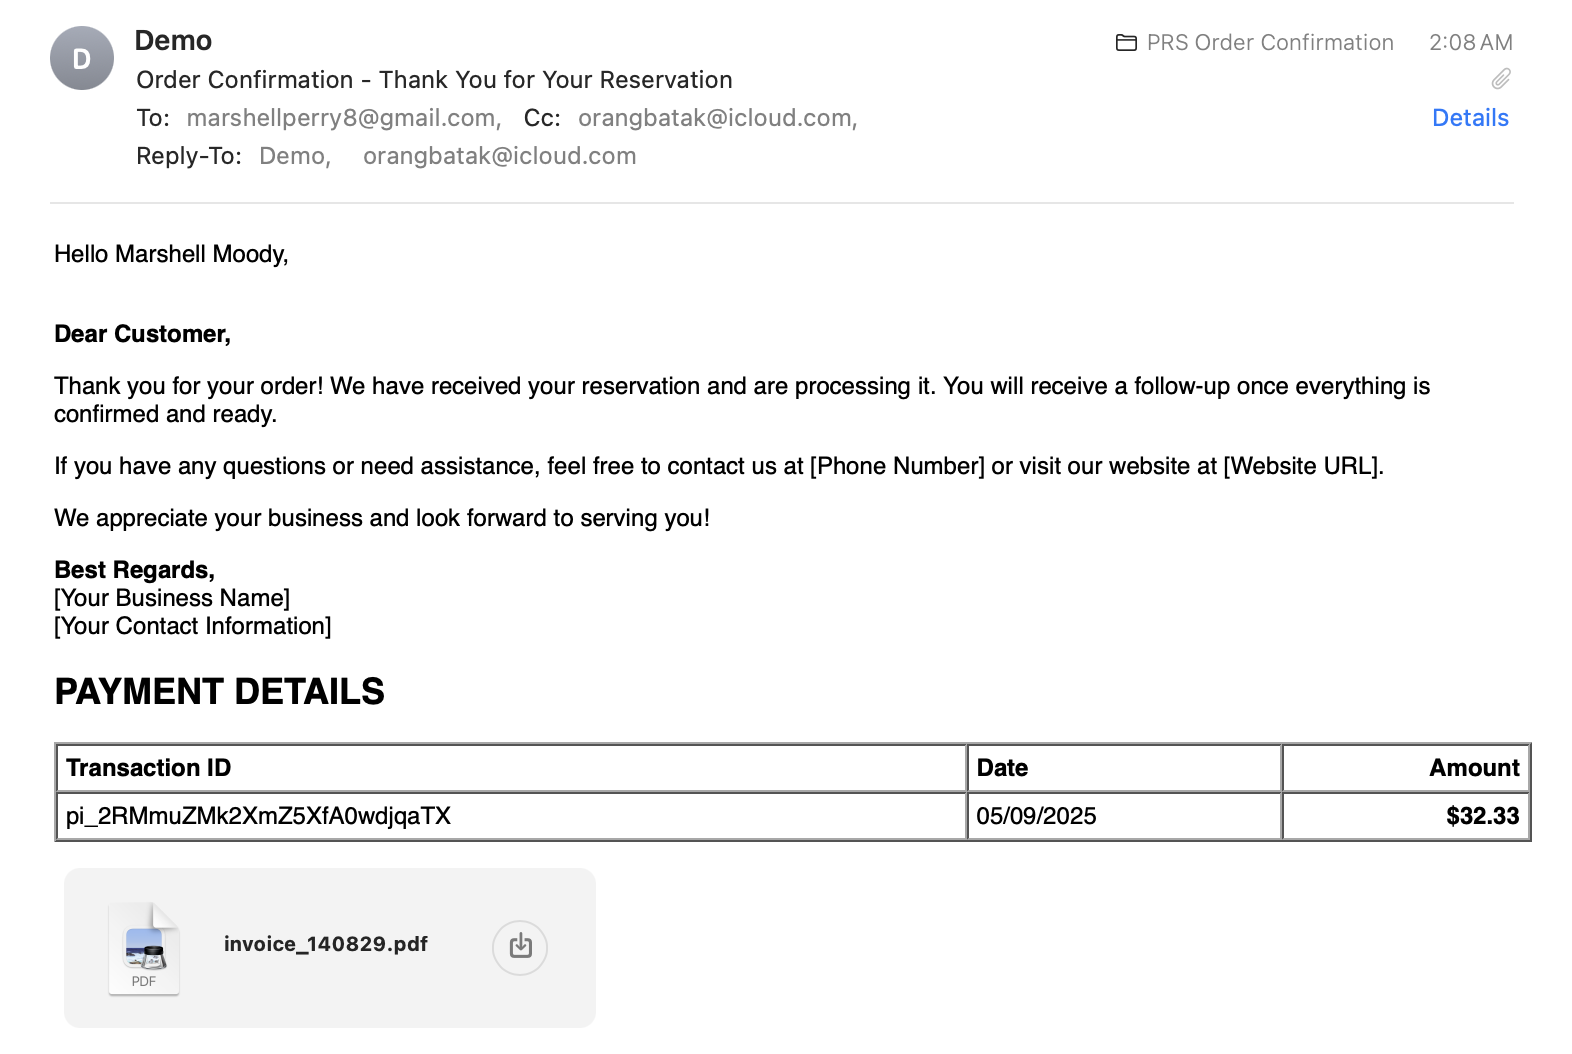The image size is (1572, 1054).
Task: Click the paperclip attachment icon
Action: pyautogui.click(x=1501, y=78)
